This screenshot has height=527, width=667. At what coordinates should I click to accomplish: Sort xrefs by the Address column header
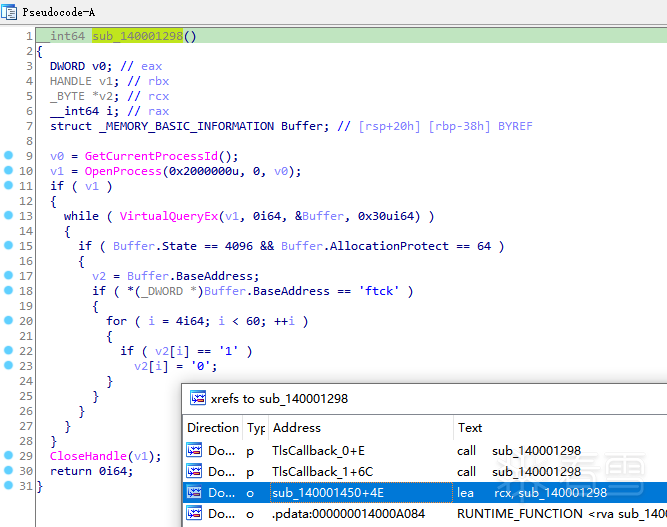(361, 427)
